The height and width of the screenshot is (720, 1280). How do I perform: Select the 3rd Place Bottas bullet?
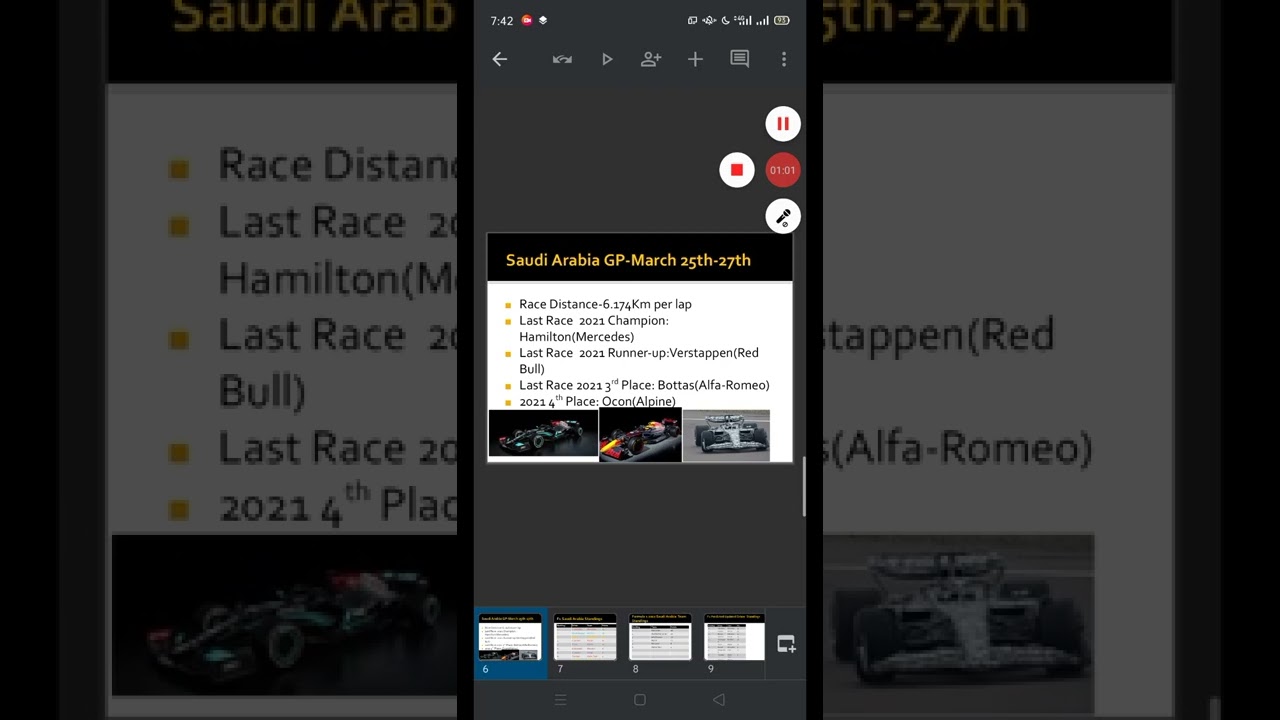click(x=644, y=385)
